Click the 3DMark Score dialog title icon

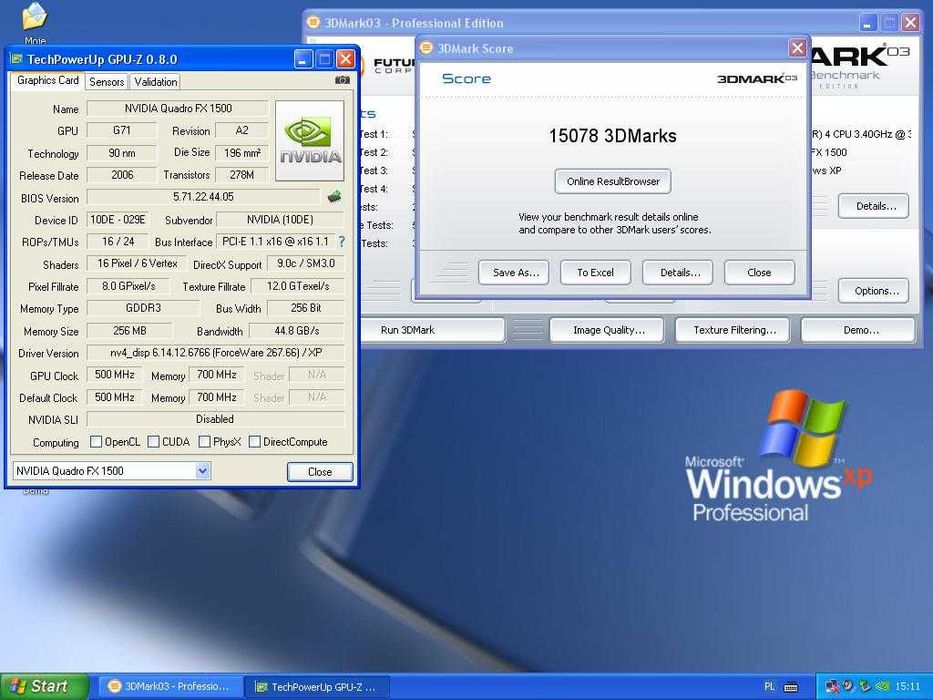426,48
